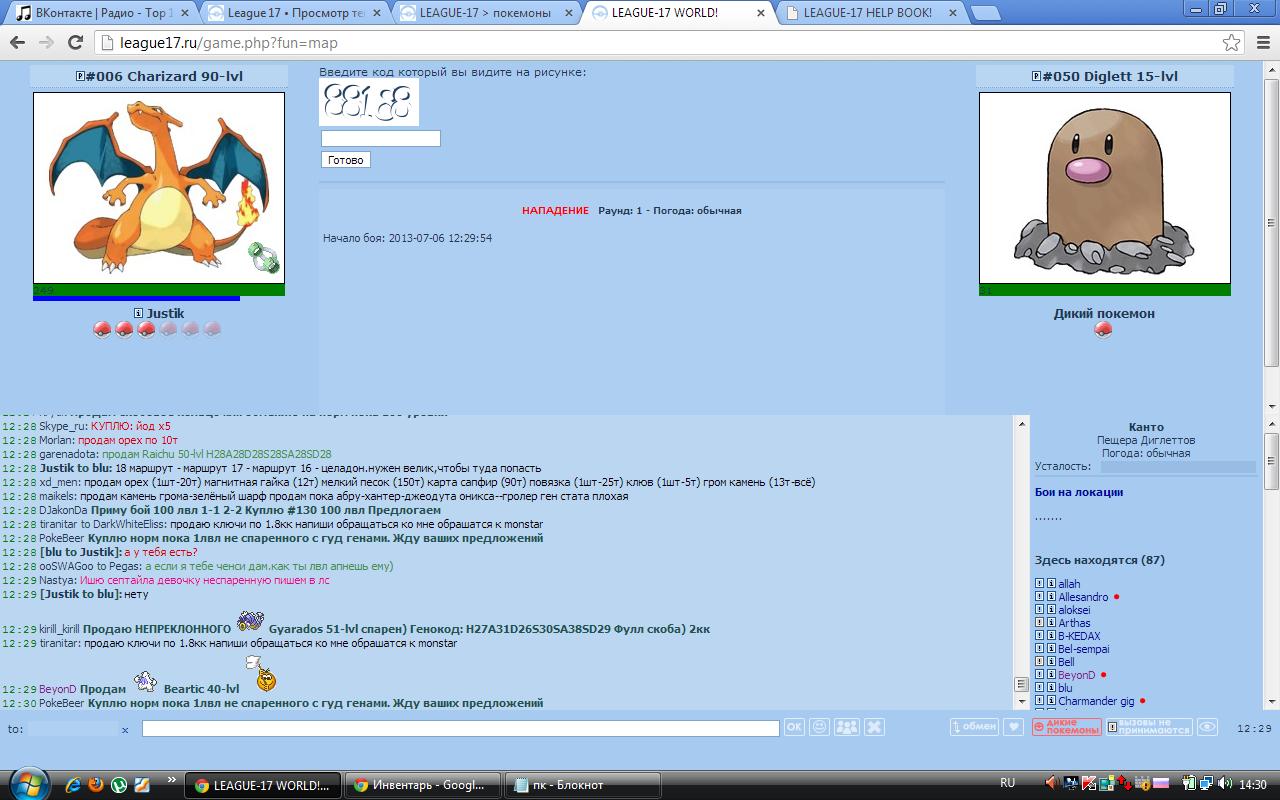Click the smiley emoticon icon in chat bar
1280x800 pixels.
(x=820, y=727)
